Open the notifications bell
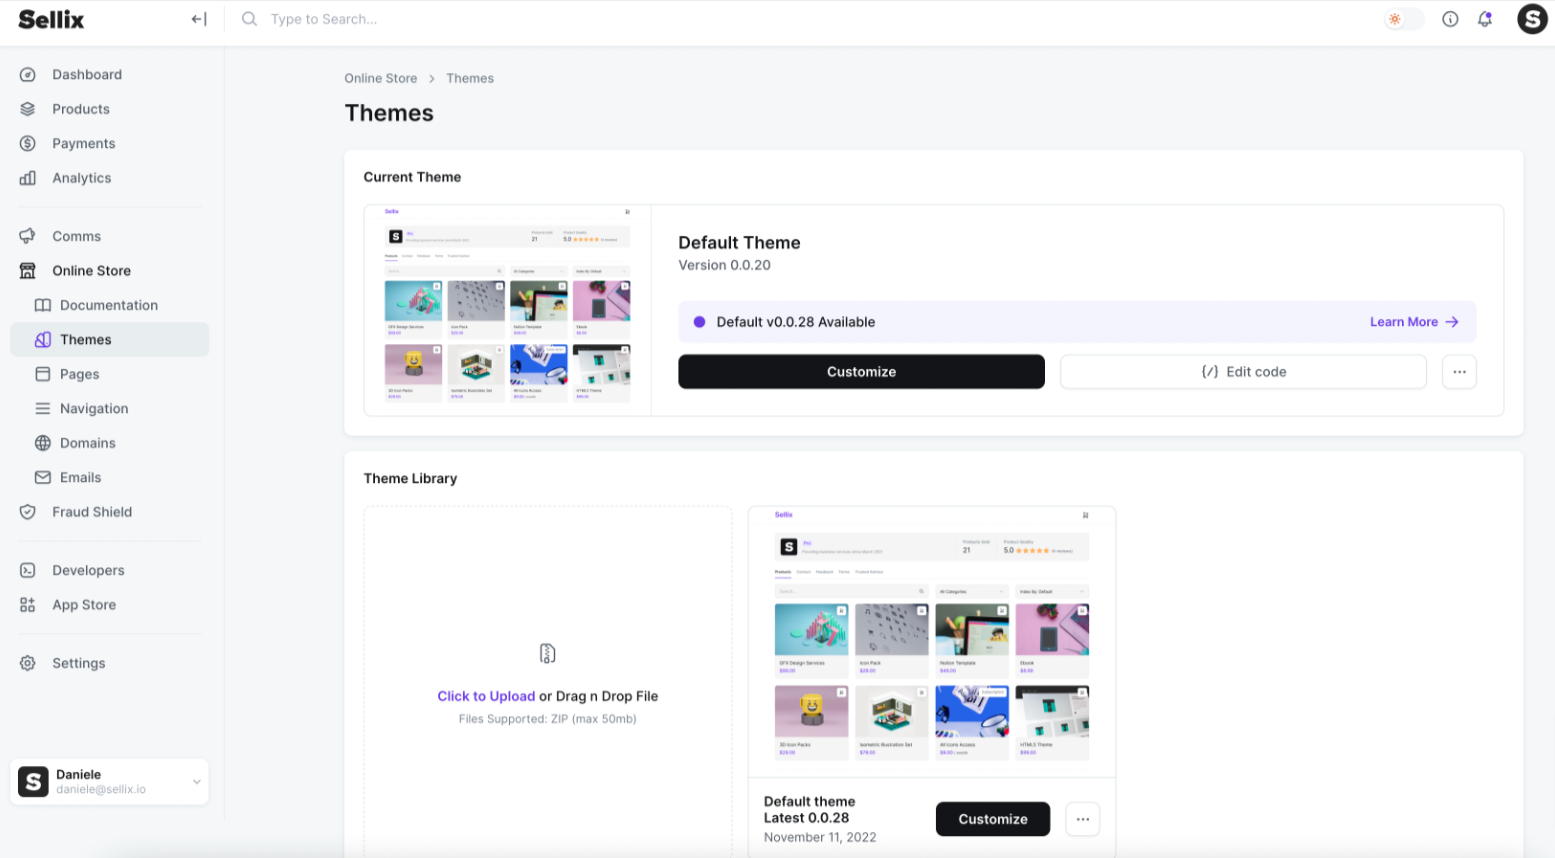Image resolution: width=1555 pixels, height=858 pixels. pos(1484,18)
